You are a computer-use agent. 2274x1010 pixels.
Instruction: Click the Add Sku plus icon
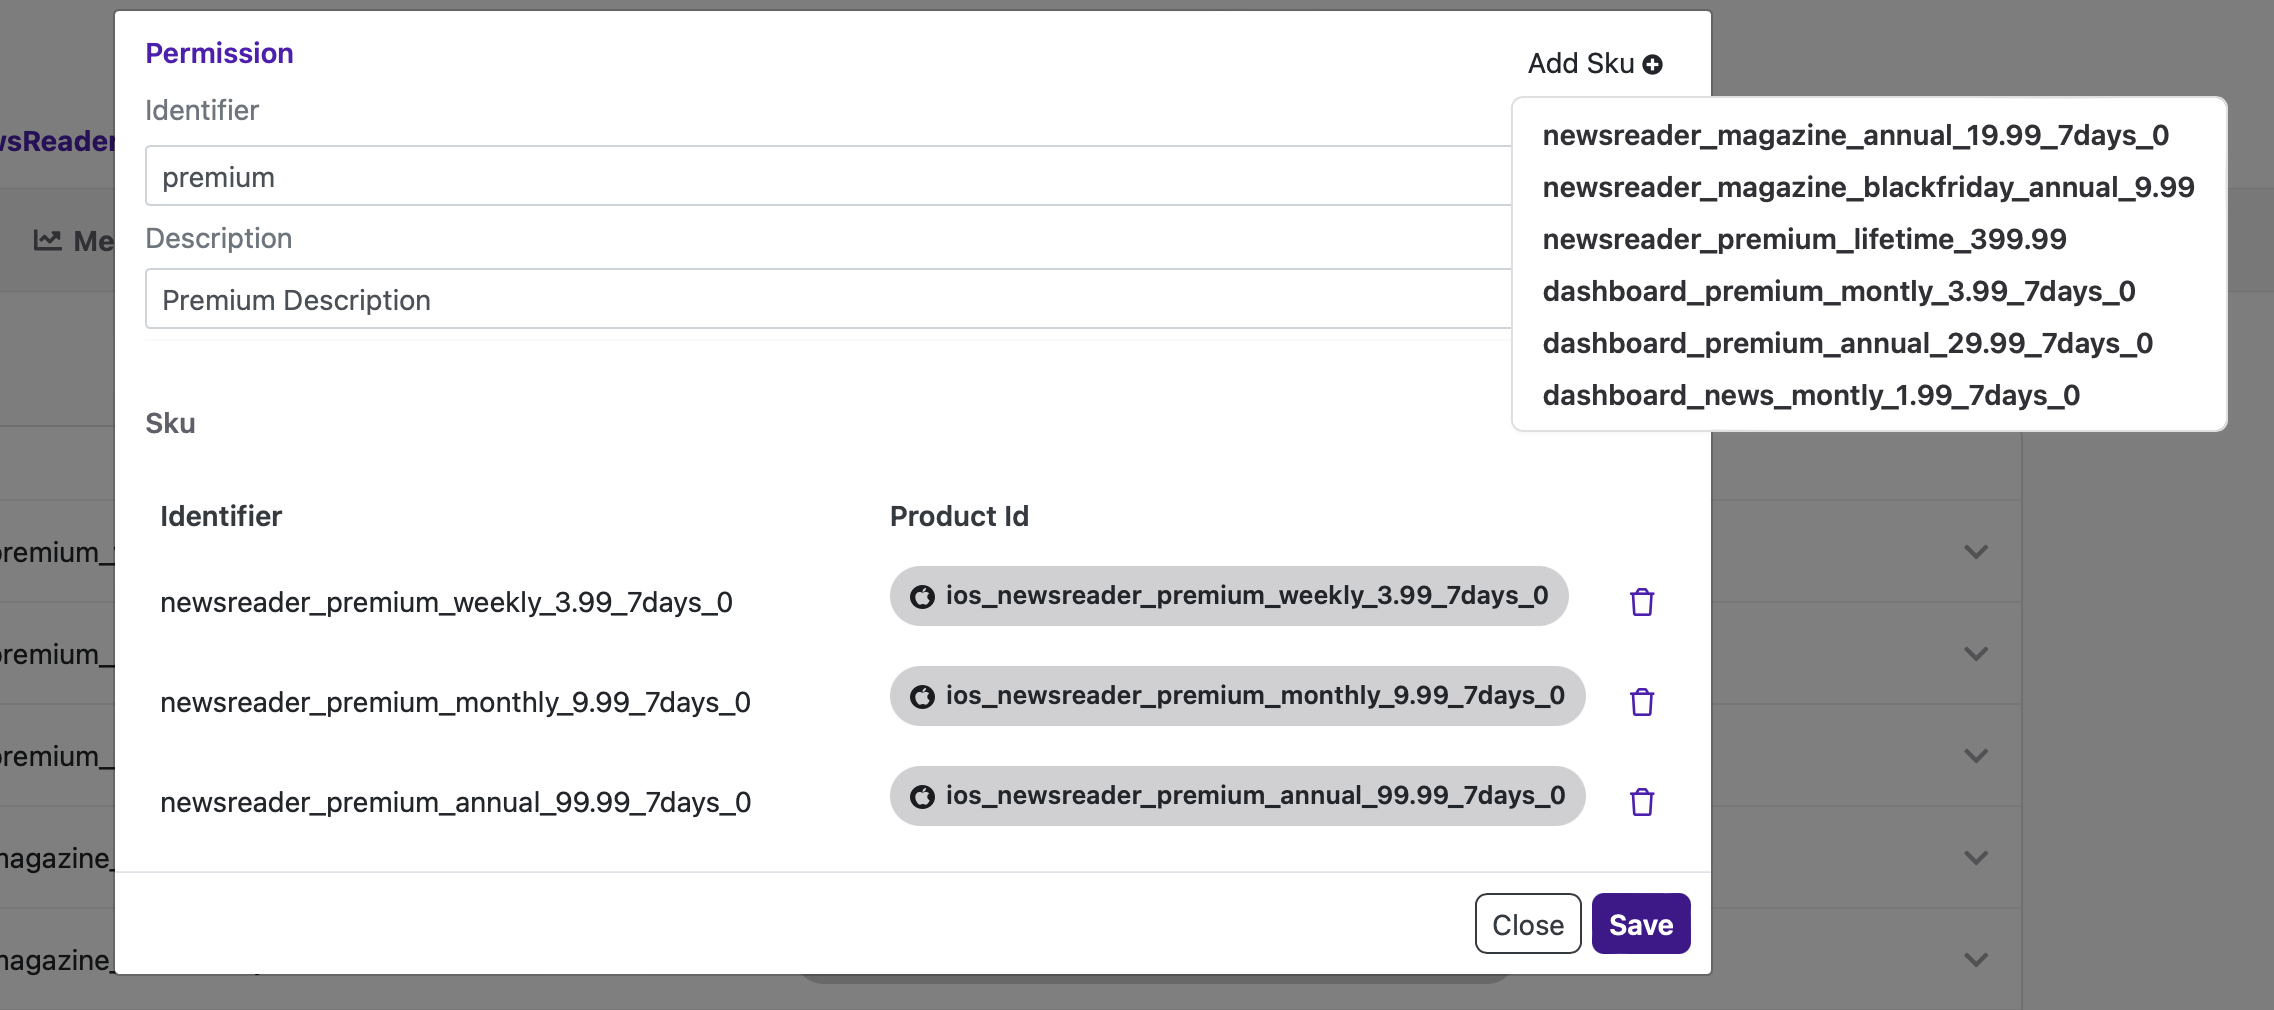click(1652, 65)
